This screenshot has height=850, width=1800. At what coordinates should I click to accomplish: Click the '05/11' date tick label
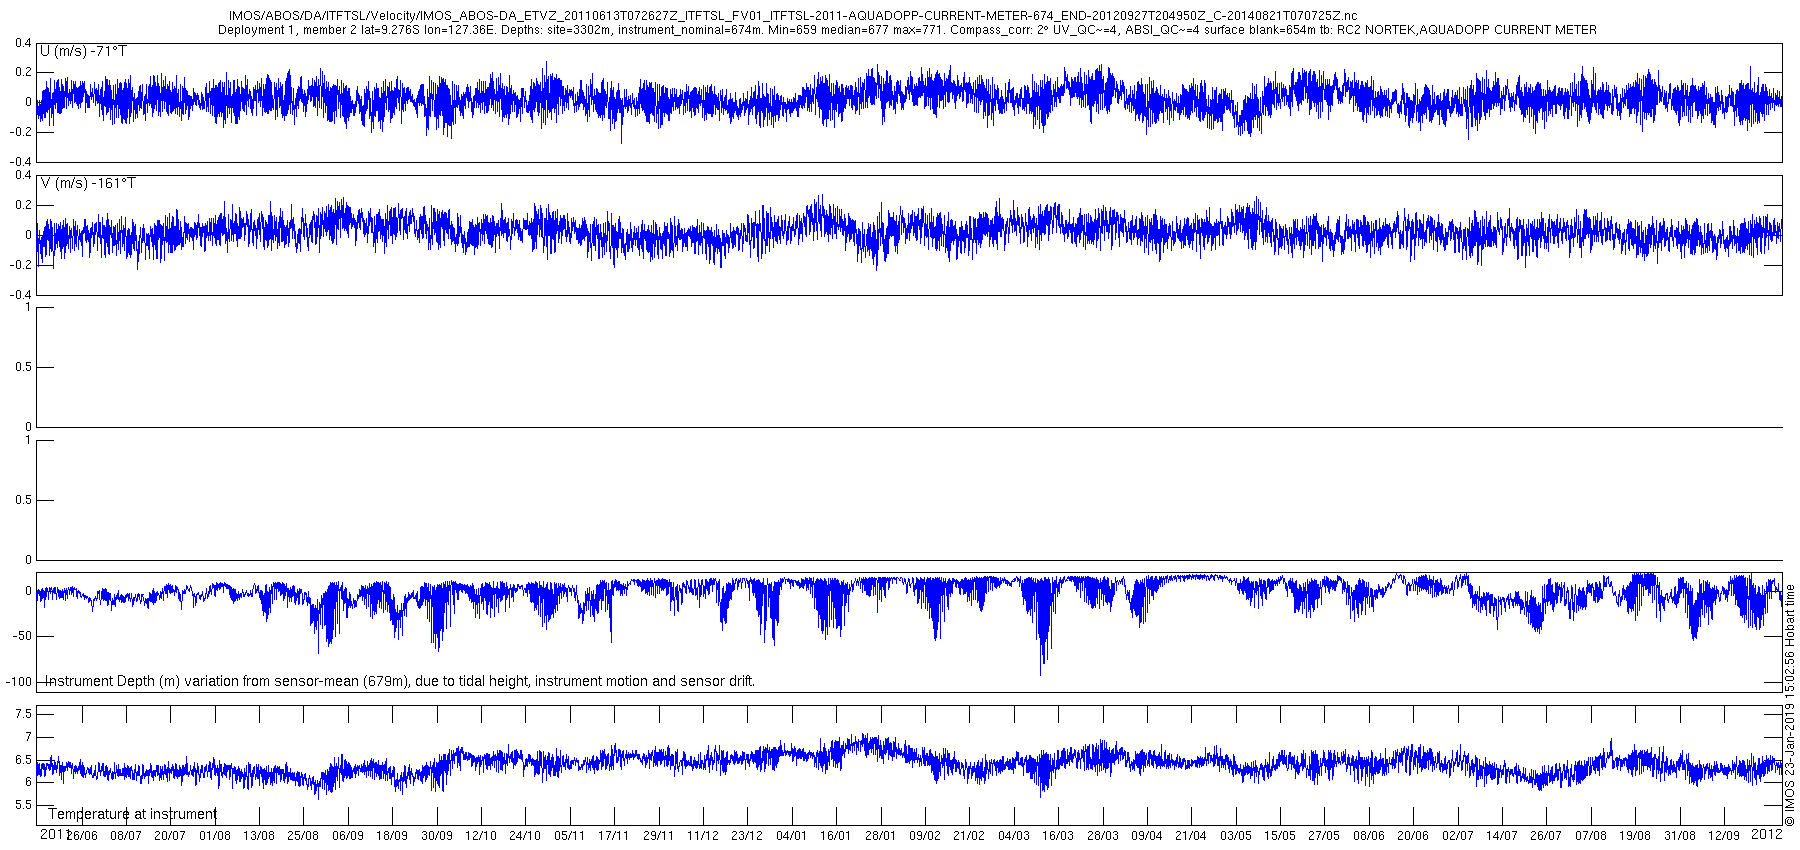569,836
